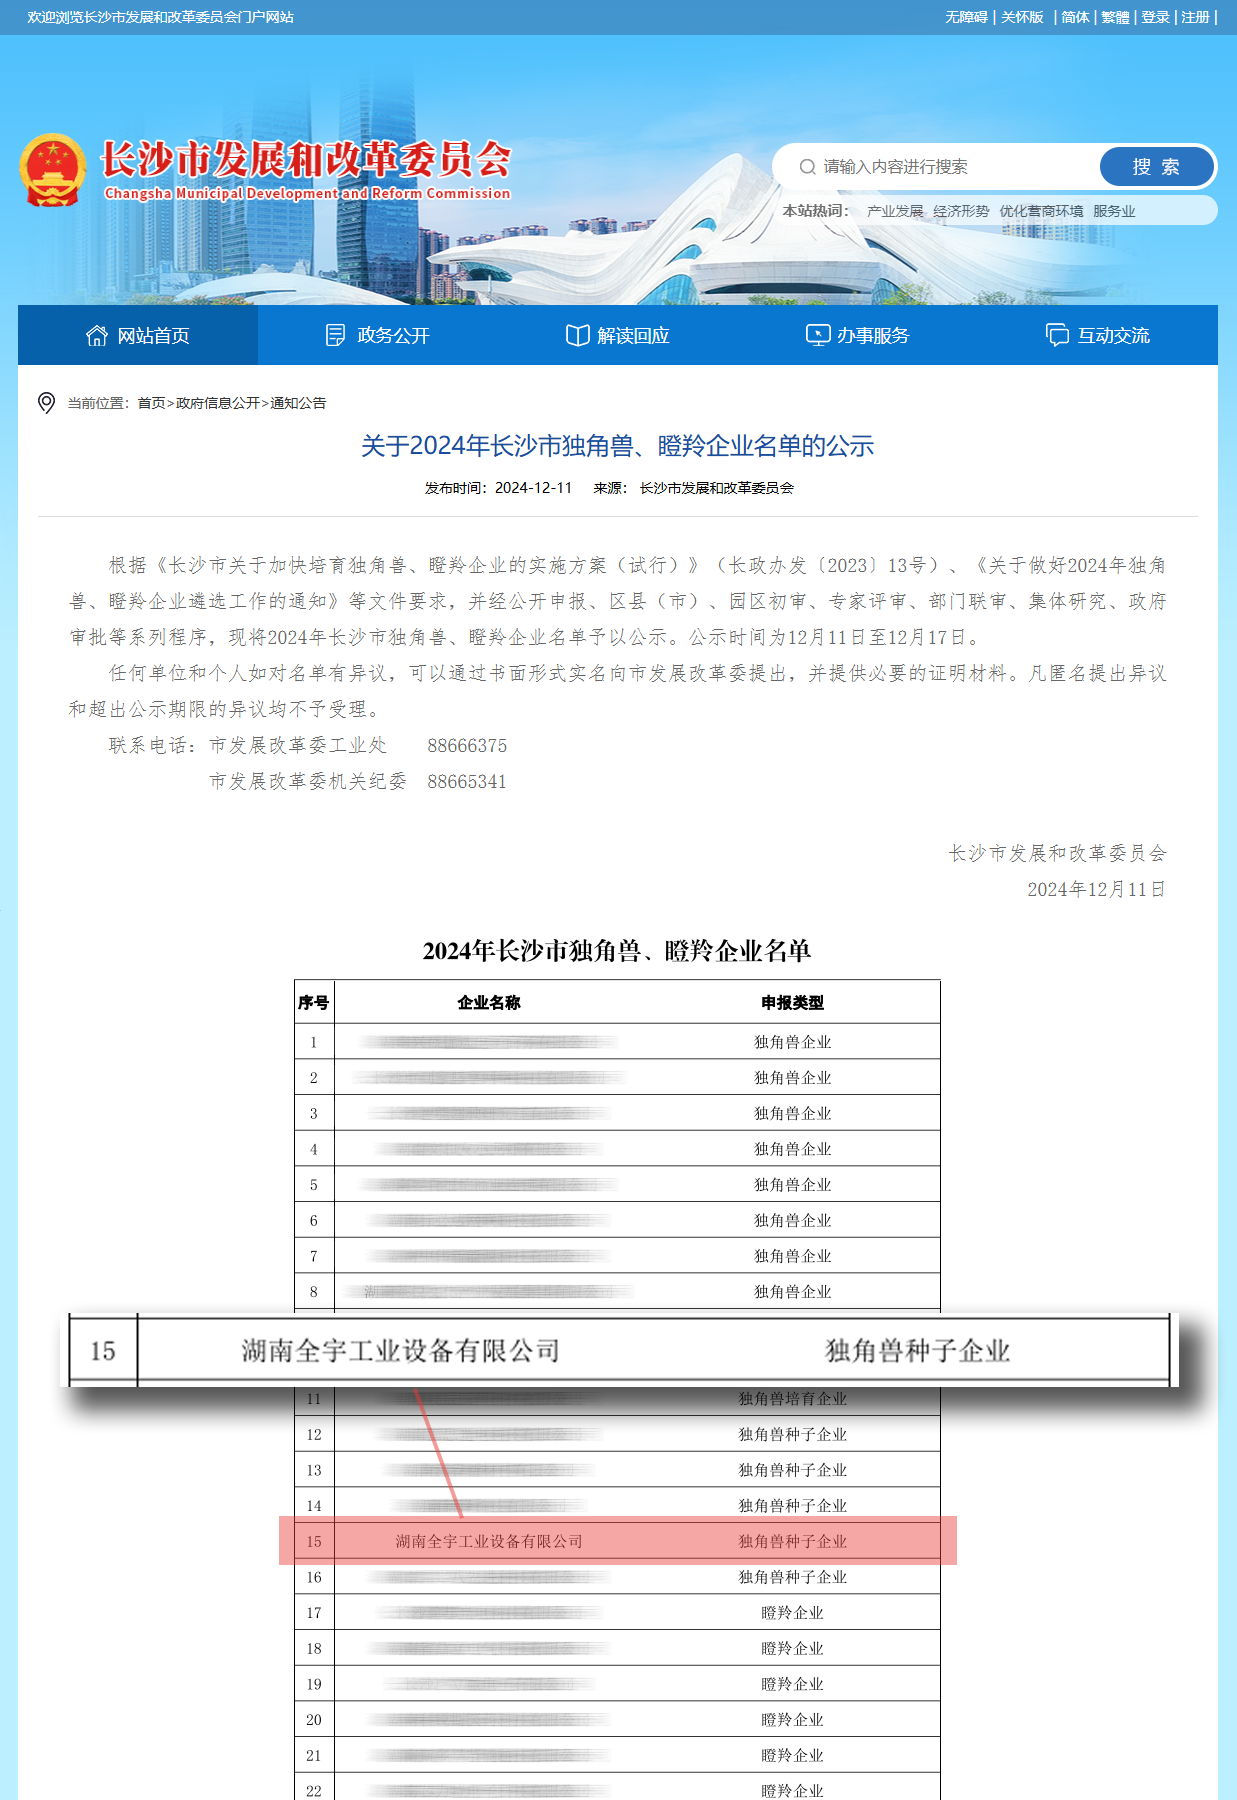Click the magnifier icon in search box
The width and height of the screenshot is (1237, 1800).
807,167
